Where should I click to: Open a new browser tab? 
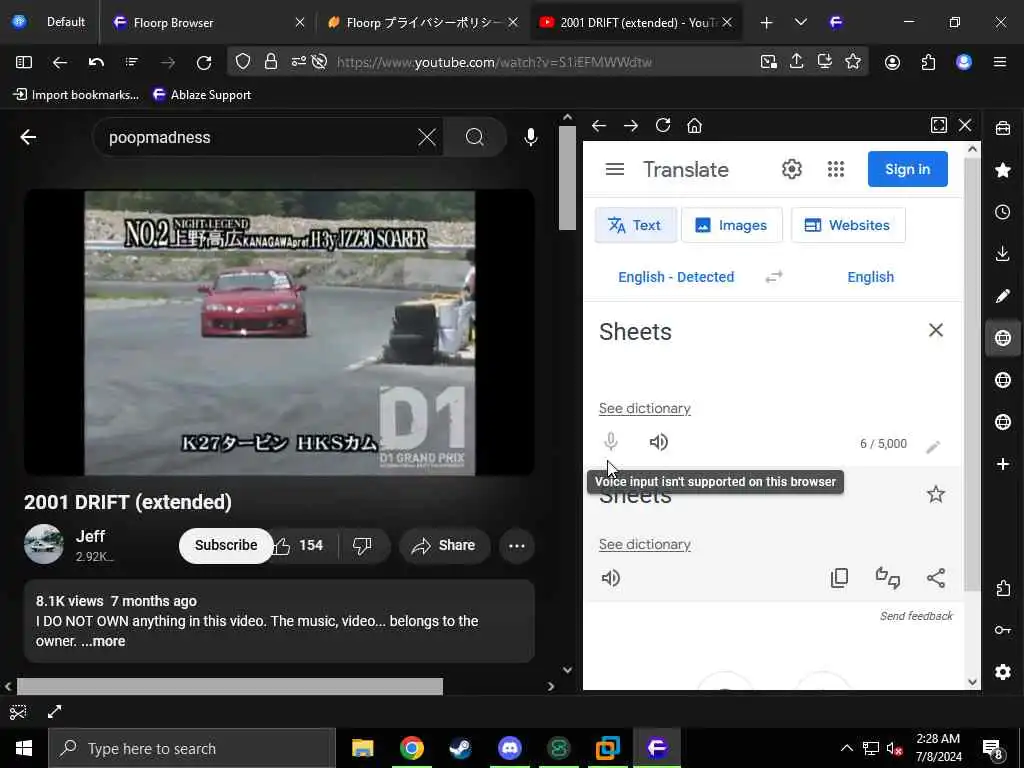766,22
